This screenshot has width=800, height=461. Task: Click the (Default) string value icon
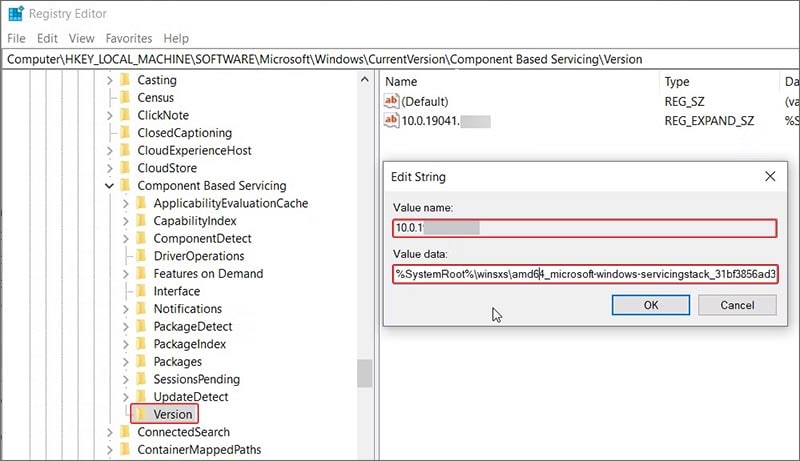pos(391,101)
